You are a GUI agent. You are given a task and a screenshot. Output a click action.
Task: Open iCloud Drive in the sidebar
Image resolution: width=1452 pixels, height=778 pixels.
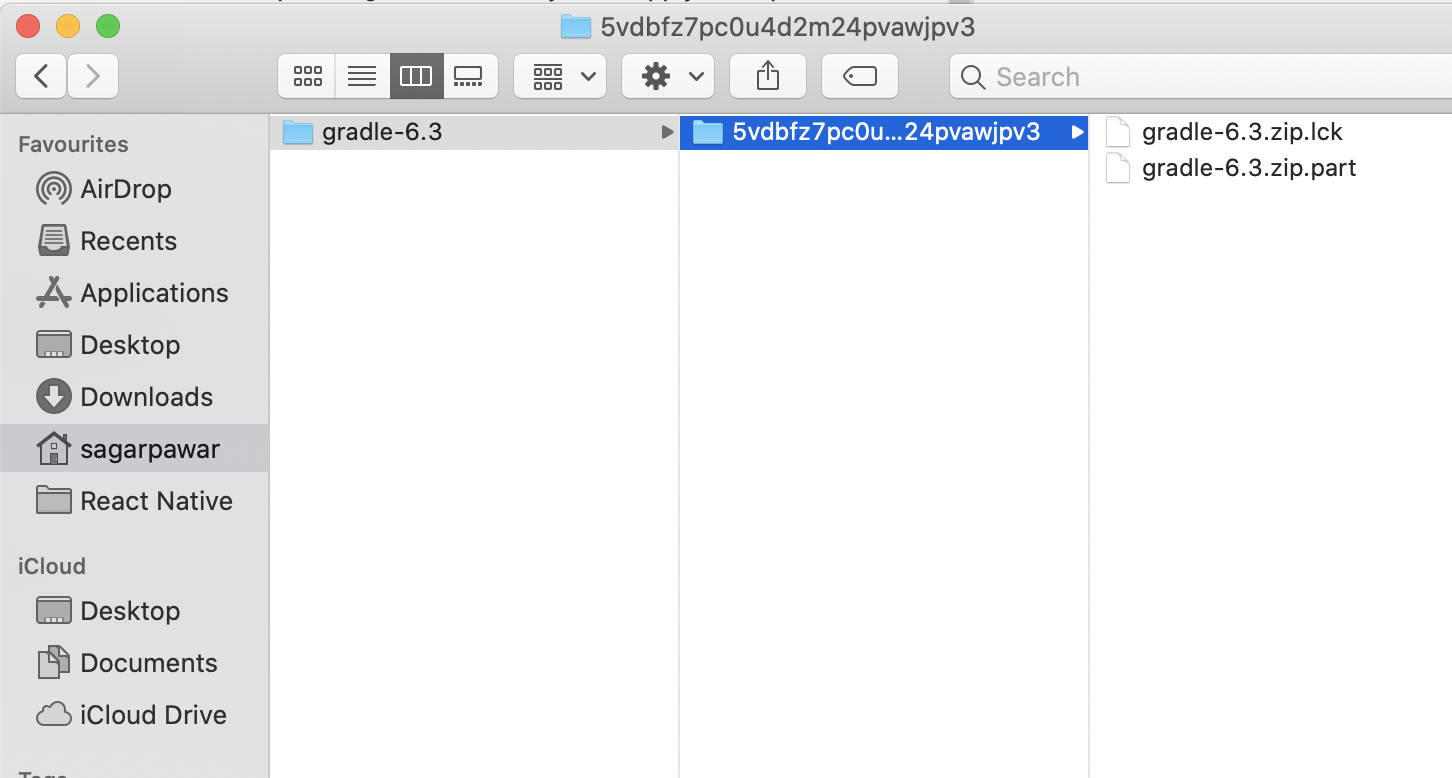pos(153,715)
